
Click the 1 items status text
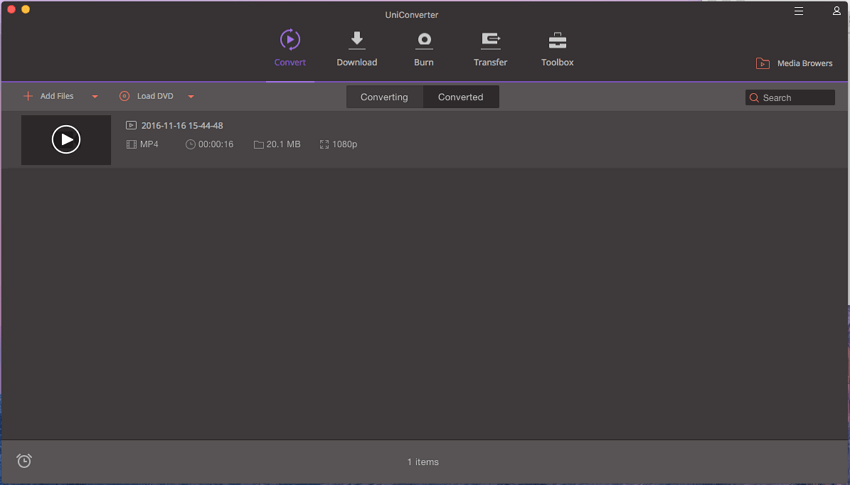point(423,462)
